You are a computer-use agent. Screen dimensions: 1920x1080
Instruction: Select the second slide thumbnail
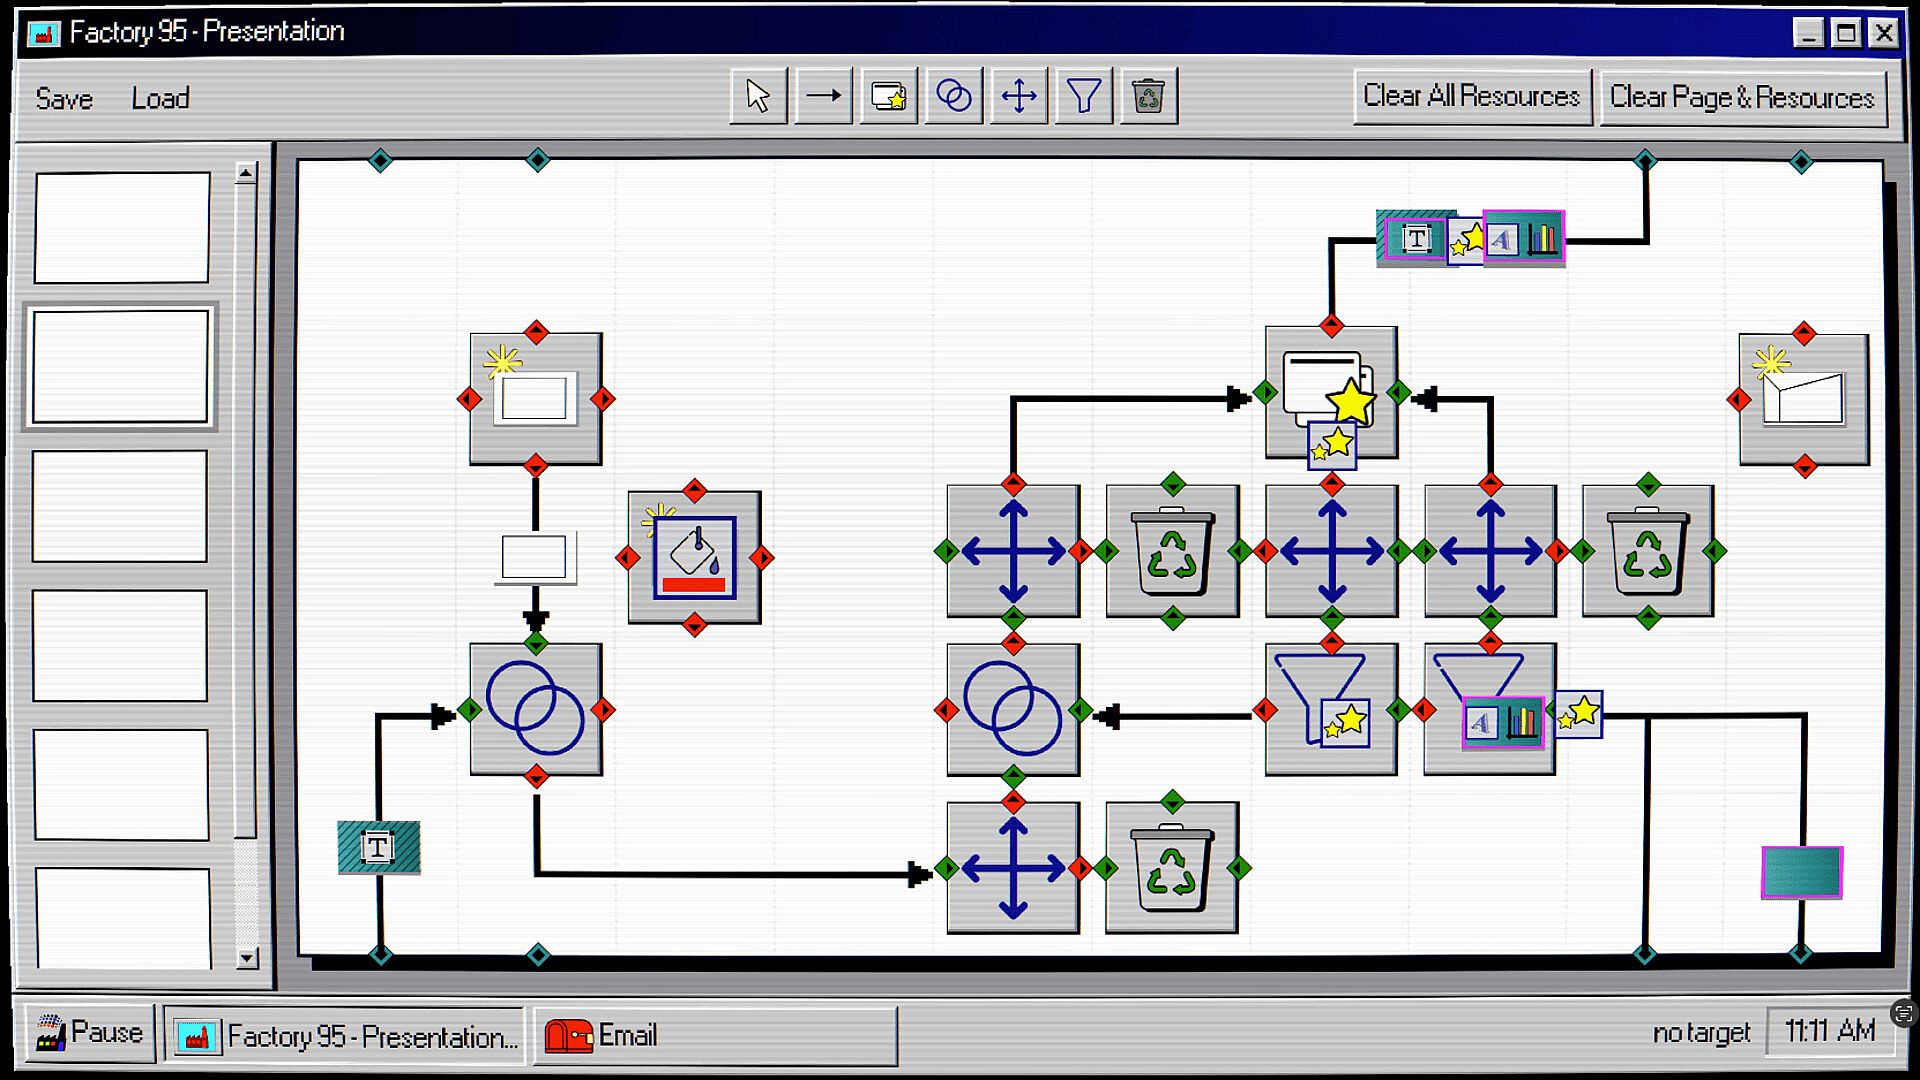coord(120,366)
